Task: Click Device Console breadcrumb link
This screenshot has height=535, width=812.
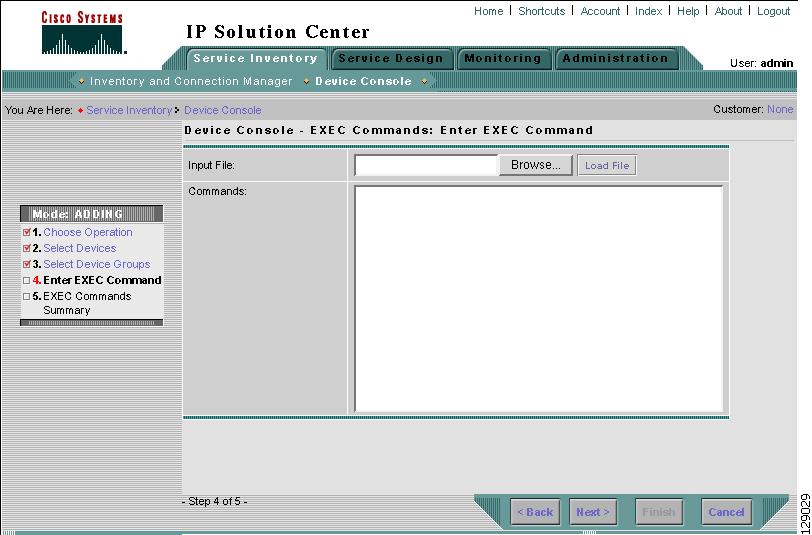Action: (223, 110)
